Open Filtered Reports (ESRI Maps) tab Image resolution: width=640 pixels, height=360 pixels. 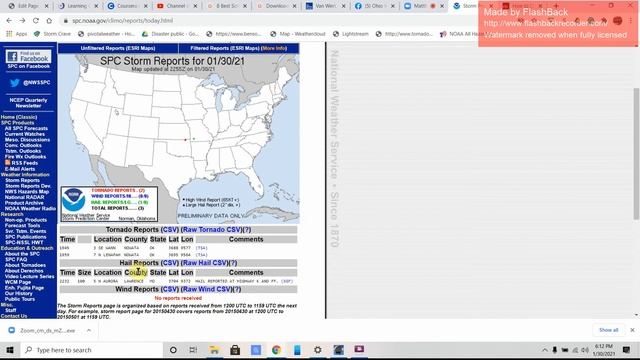pos(239,48)
